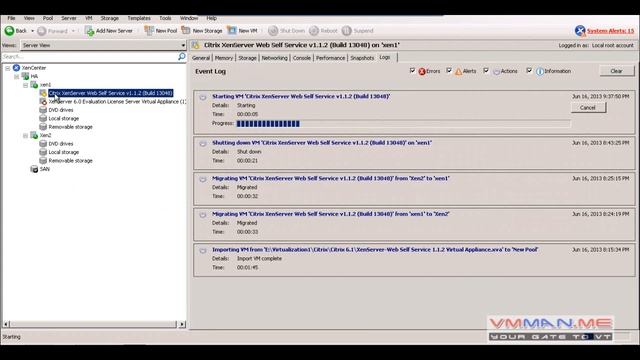Collapse the xen1 server node
640x360 pixels.
pyautogui.click(x=26, y=85)
